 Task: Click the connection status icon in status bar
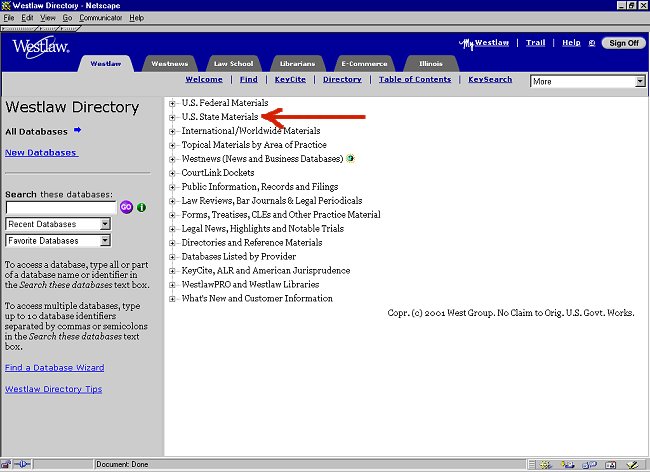click(x=22, y=464)
